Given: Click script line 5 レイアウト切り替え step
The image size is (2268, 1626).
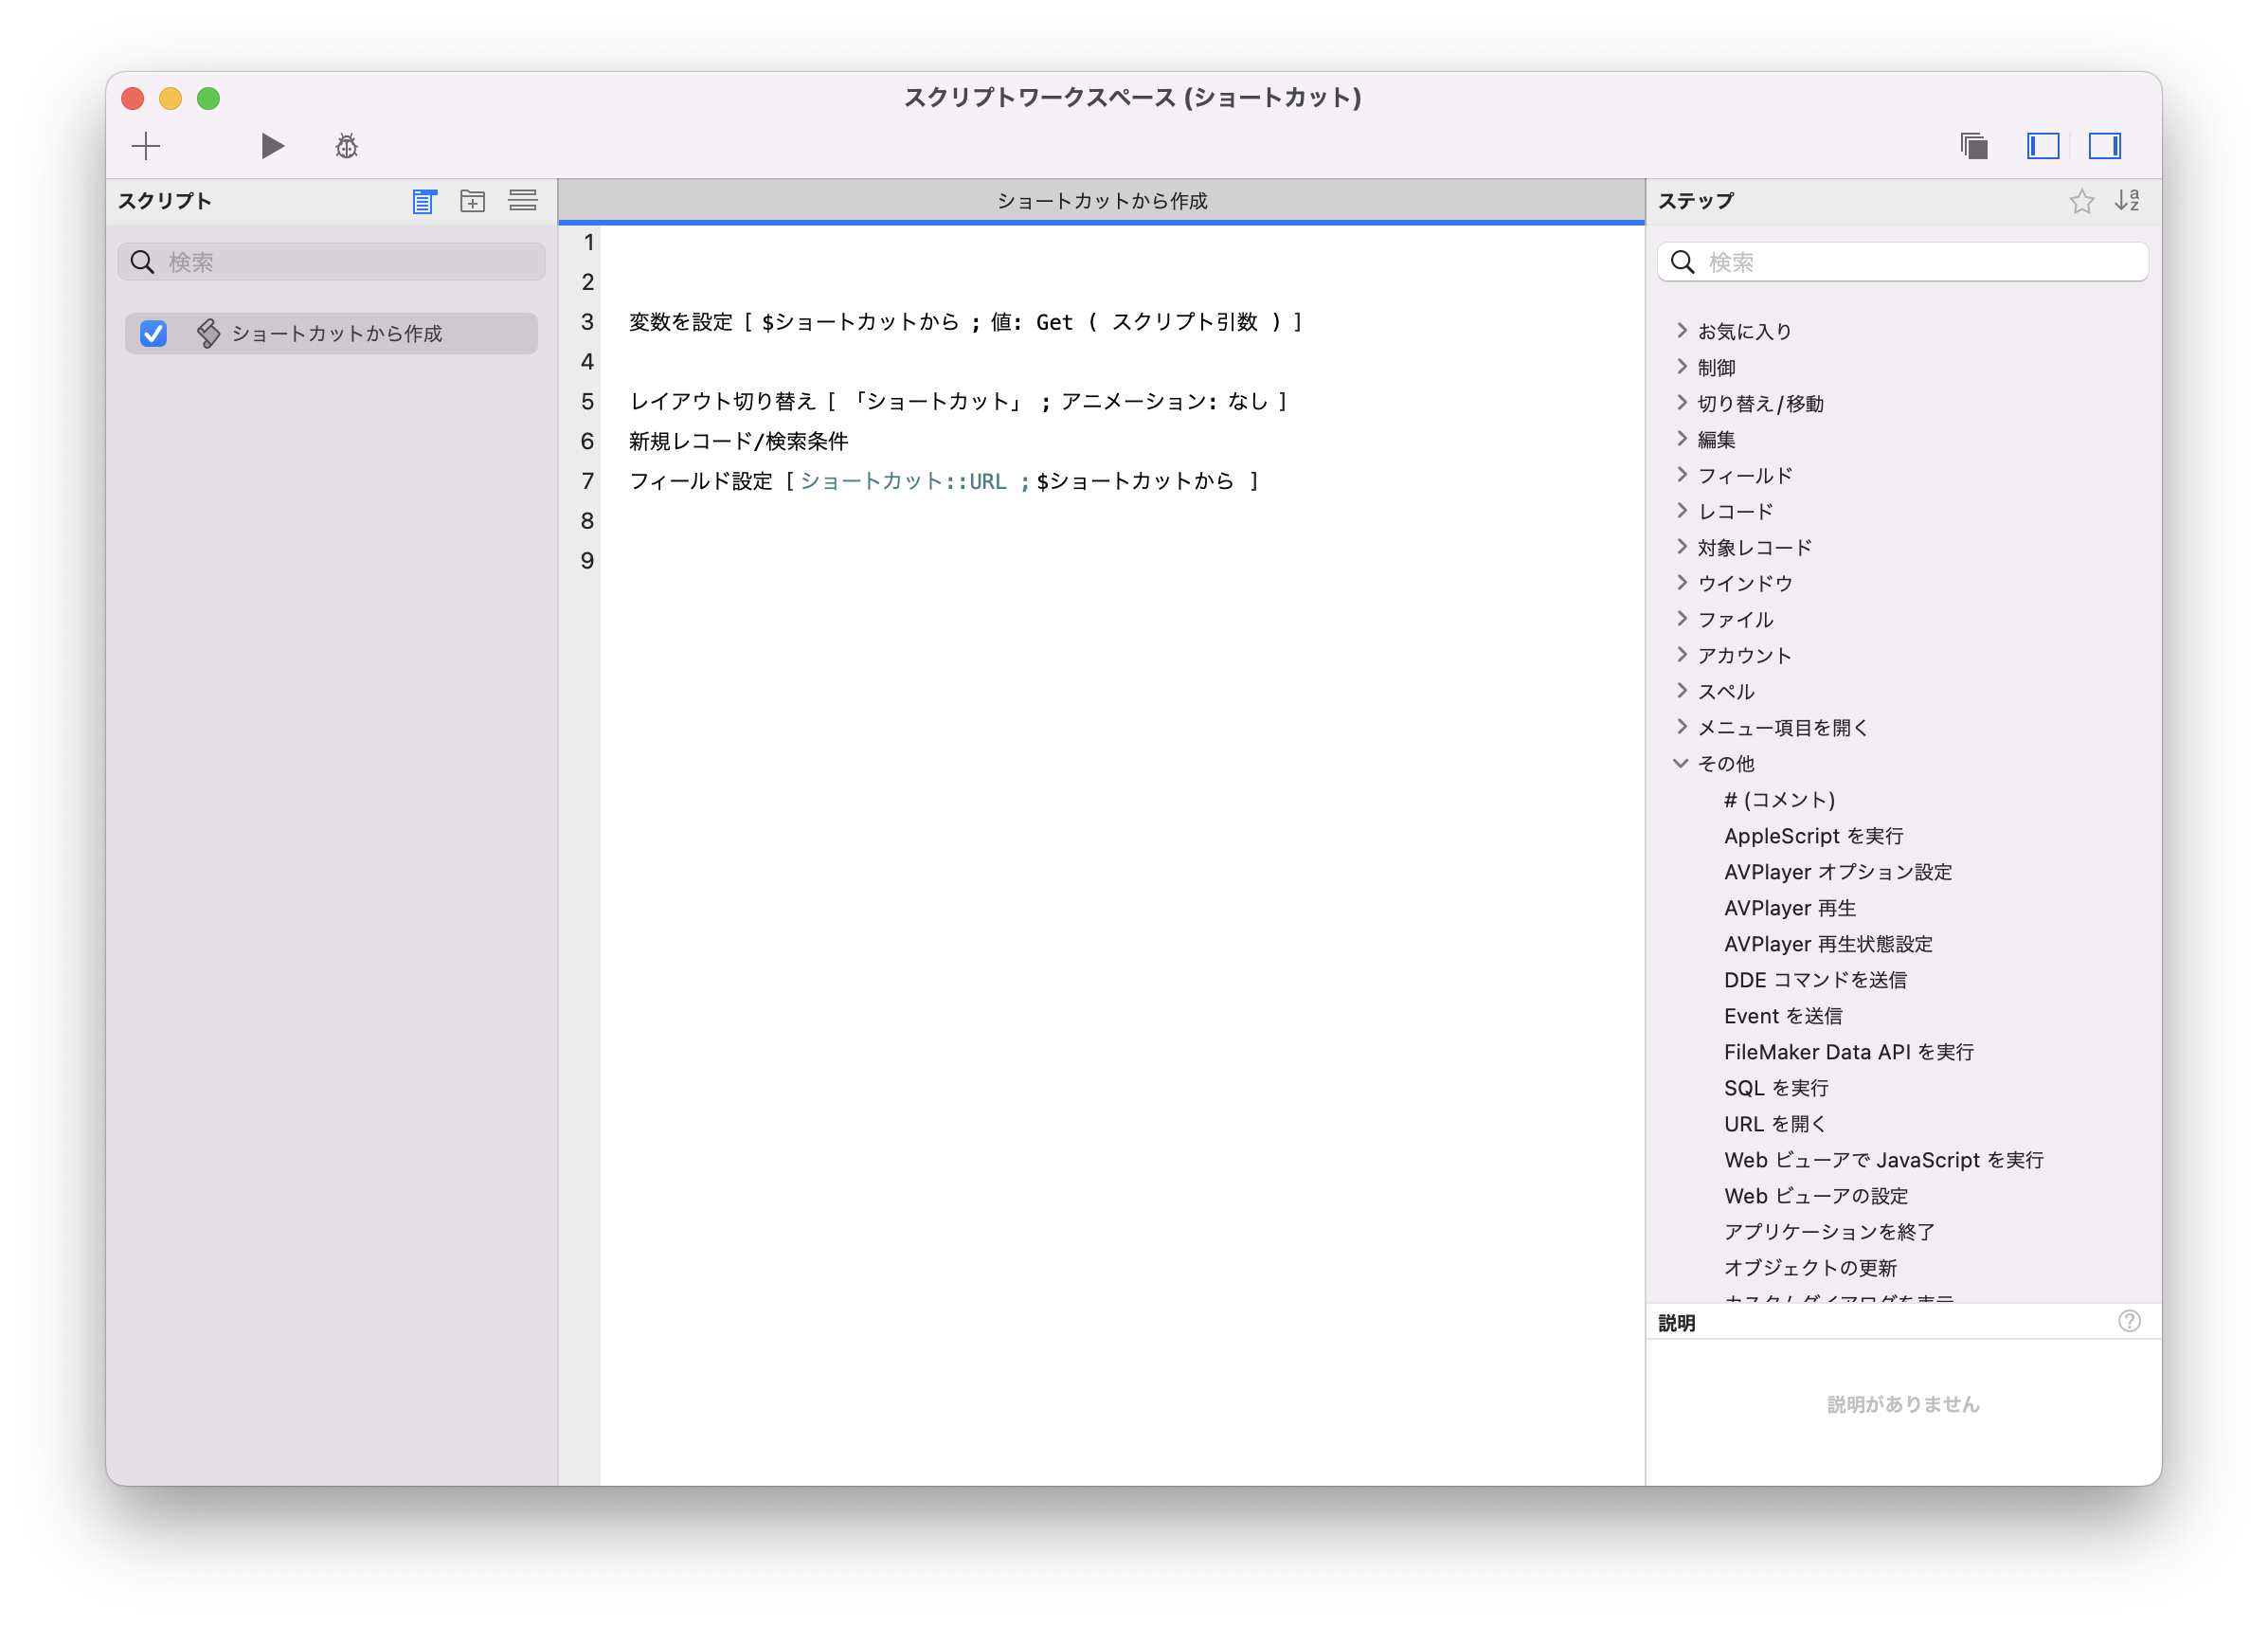Looking at the screenshot, I should tap(958, 401).
